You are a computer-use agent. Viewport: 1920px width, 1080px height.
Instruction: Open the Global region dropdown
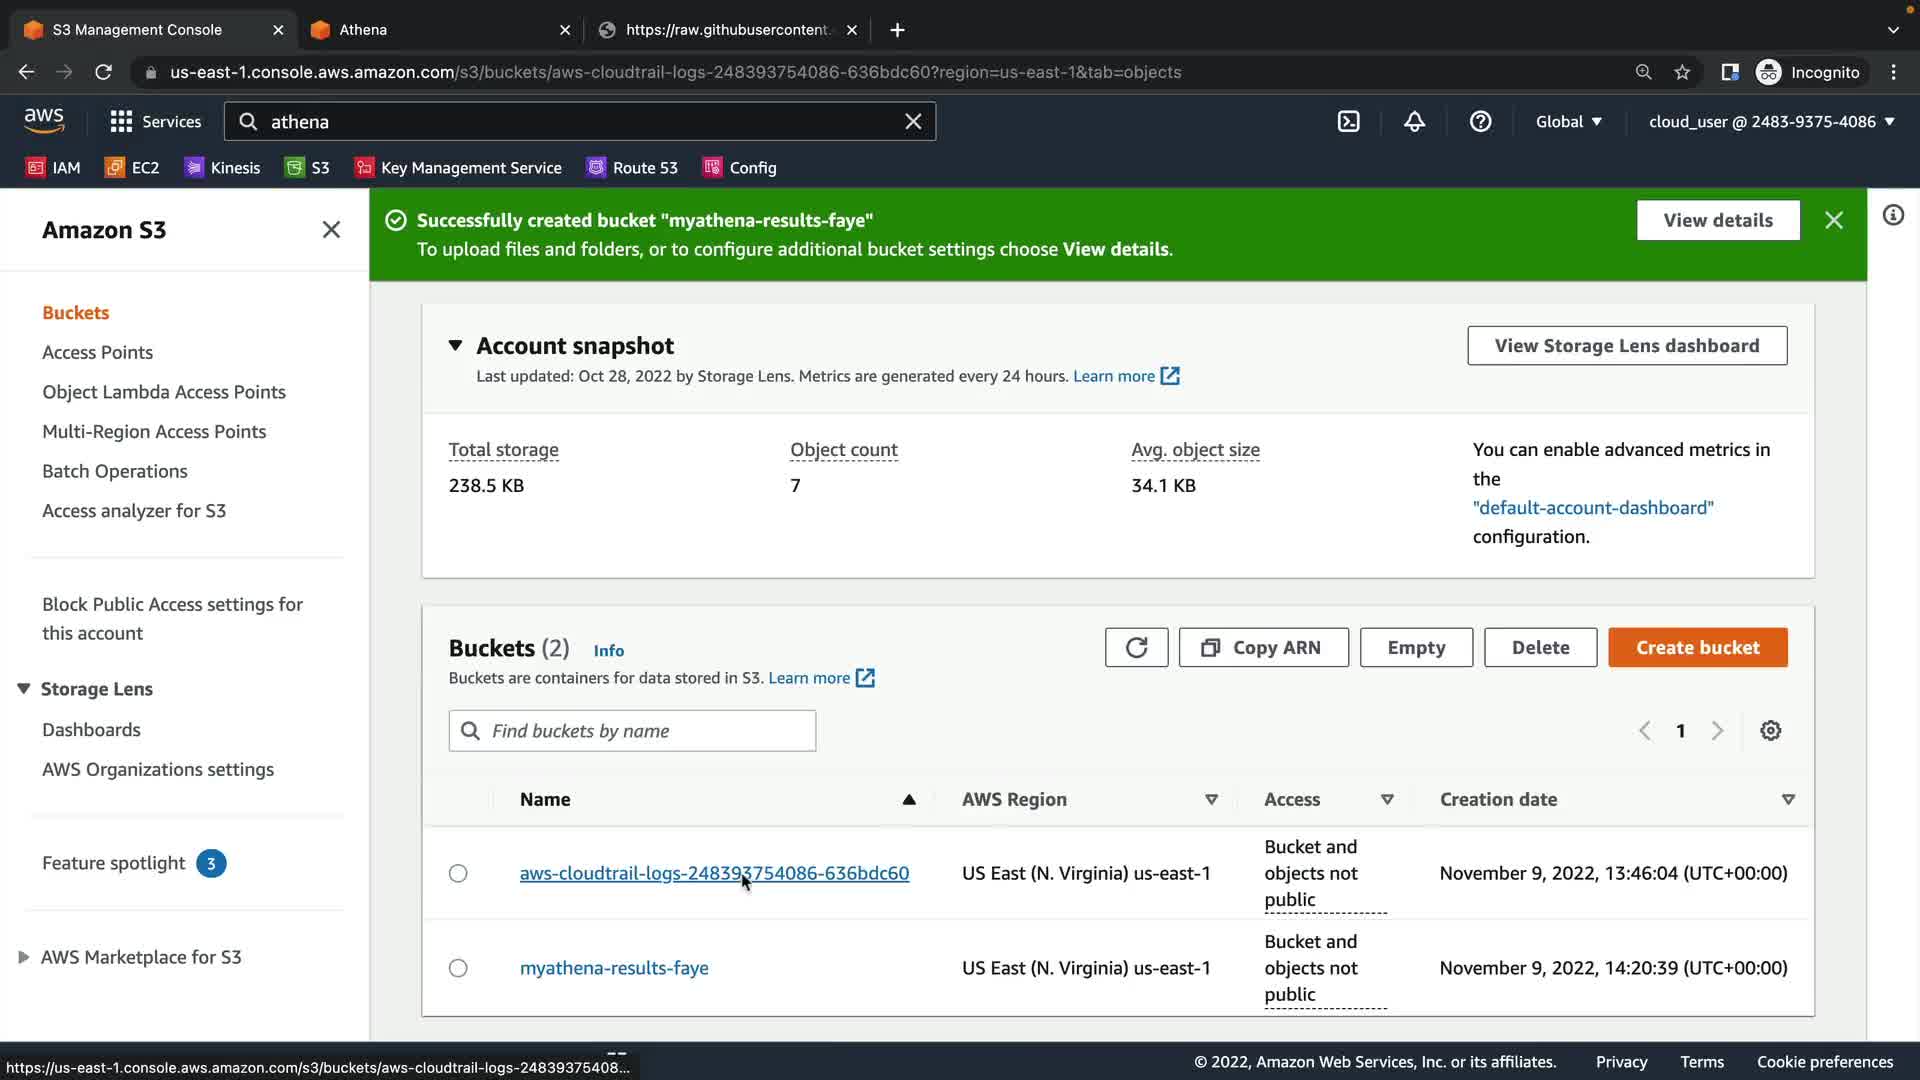[1568, 121]
